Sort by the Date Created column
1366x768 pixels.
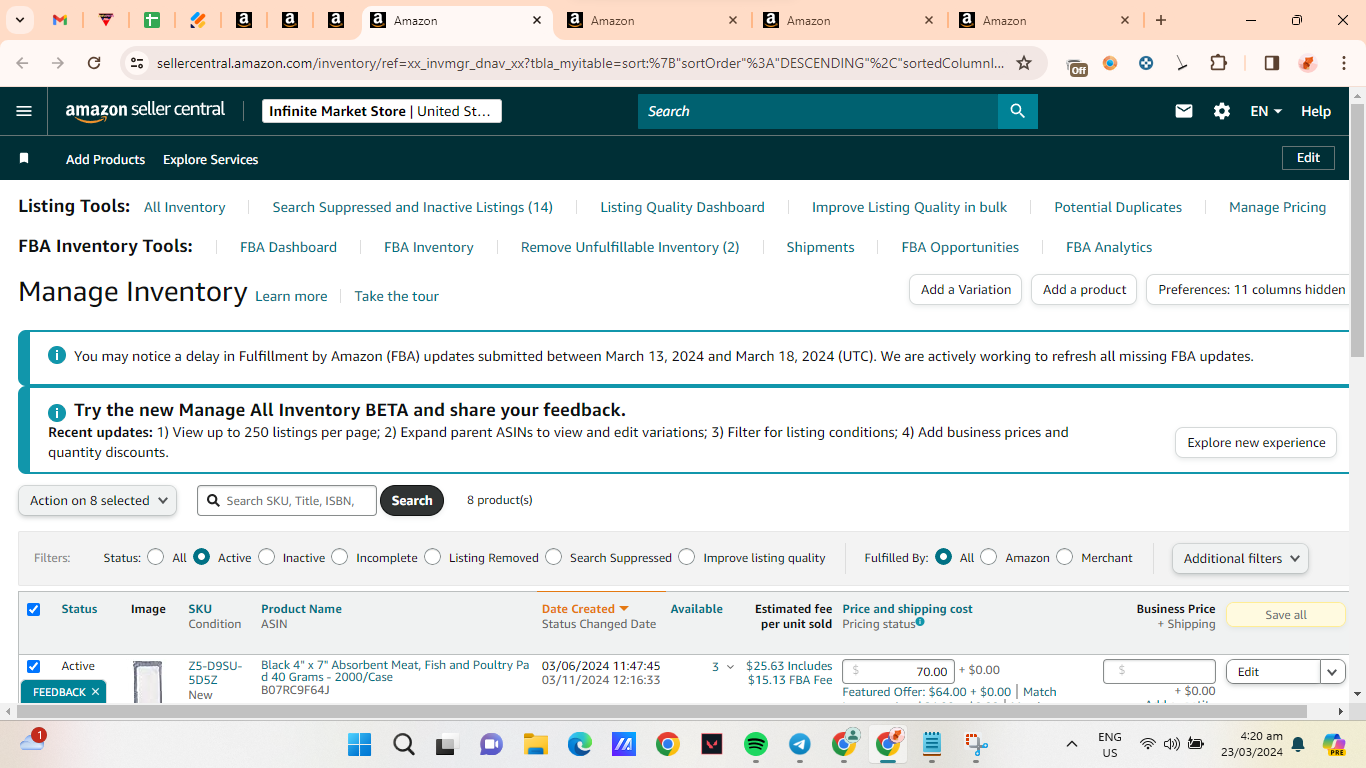pos(585,609)
